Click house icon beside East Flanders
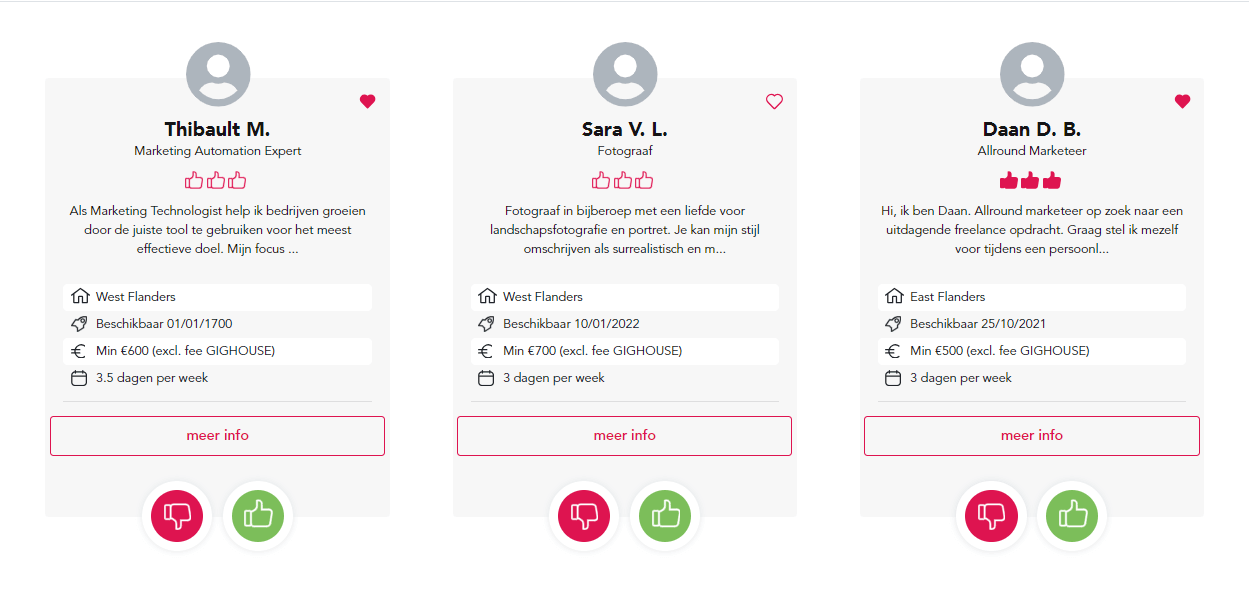Viewport: 1249px width, 612px height. (x=894, y=297)
